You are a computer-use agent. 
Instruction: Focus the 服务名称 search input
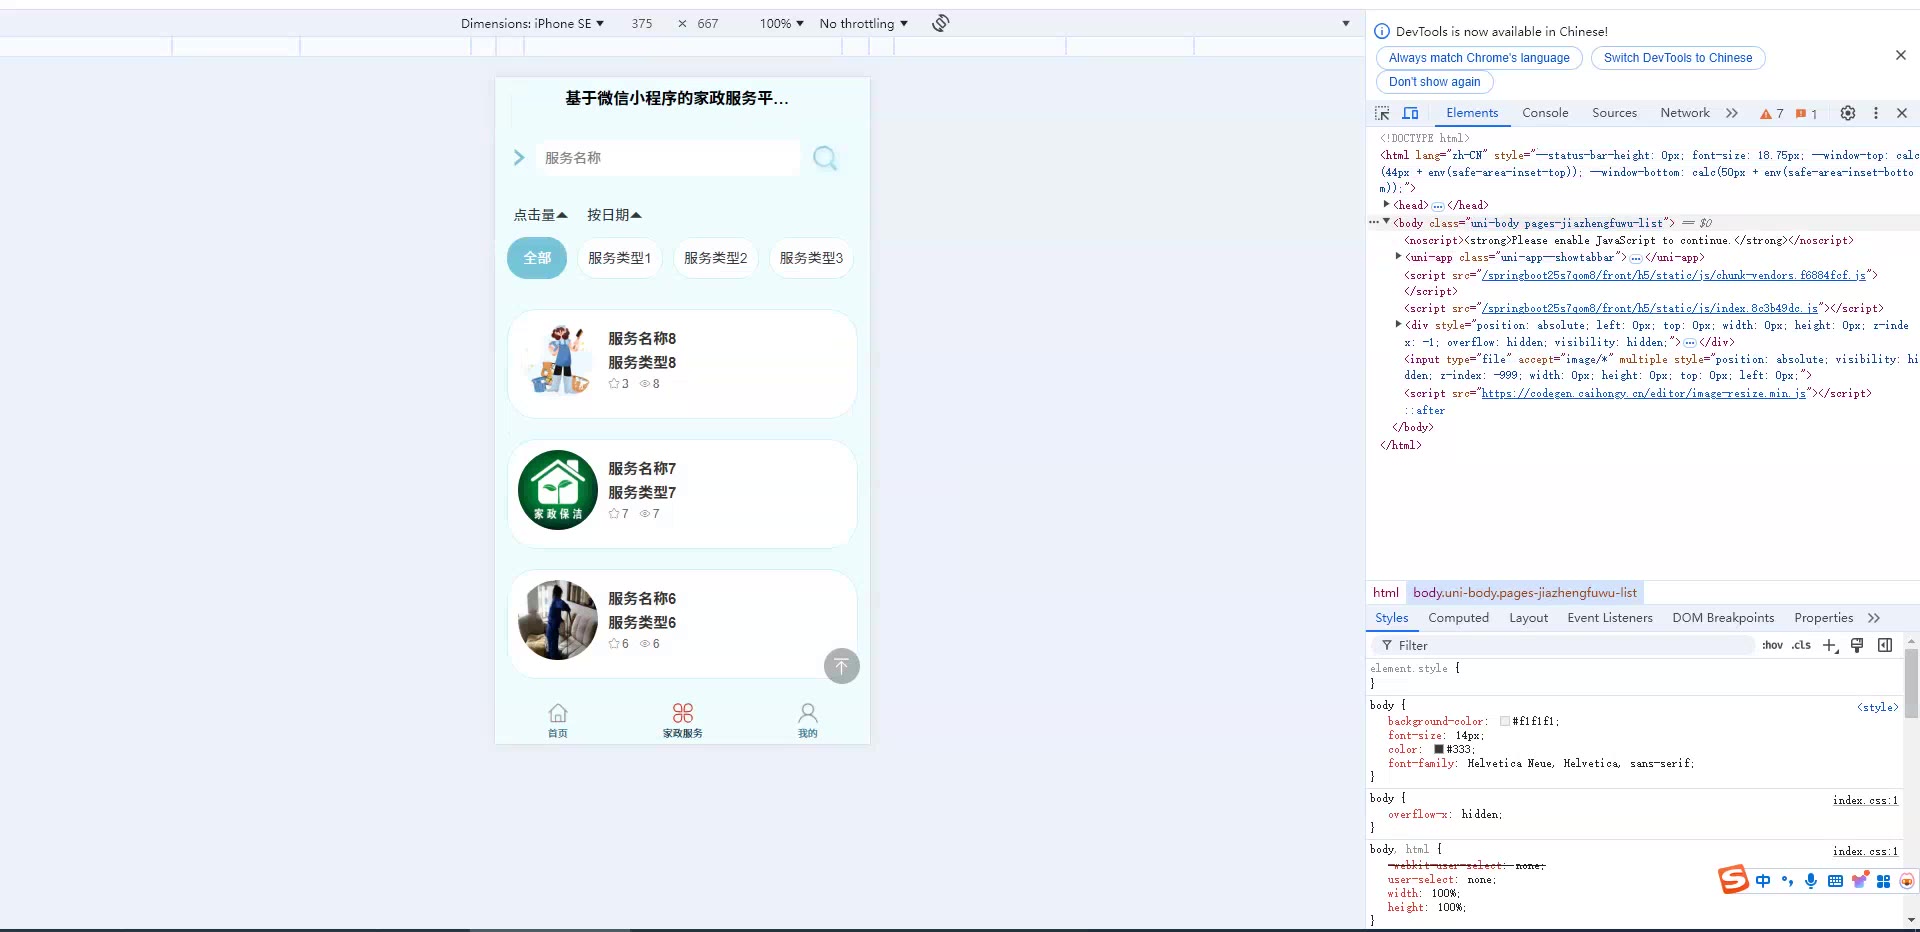click(x=668, y=158)
